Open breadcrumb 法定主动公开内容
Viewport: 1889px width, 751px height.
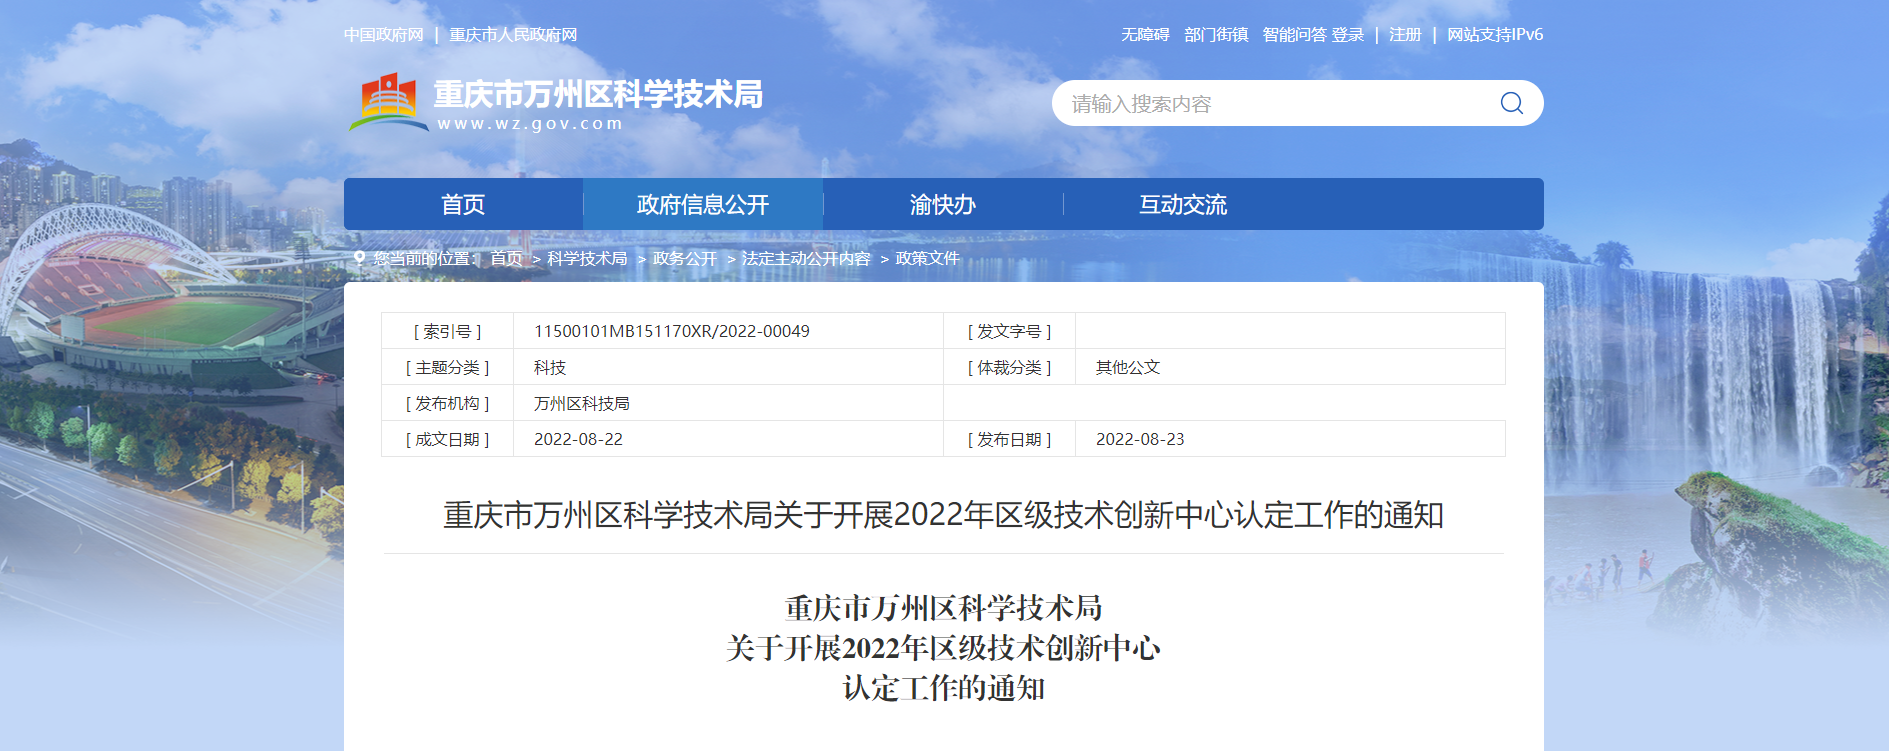click(806, 258)
